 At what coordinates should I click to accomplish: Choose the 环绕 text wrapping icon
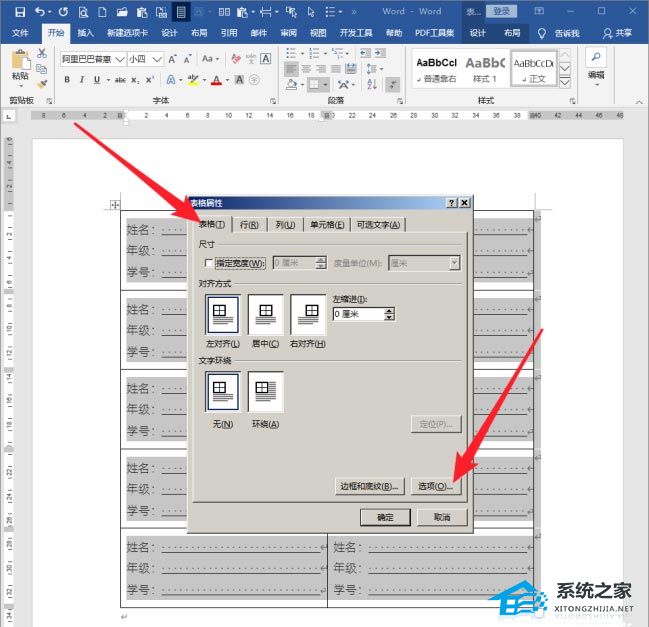pyautogui.click(x=266, y=391)
